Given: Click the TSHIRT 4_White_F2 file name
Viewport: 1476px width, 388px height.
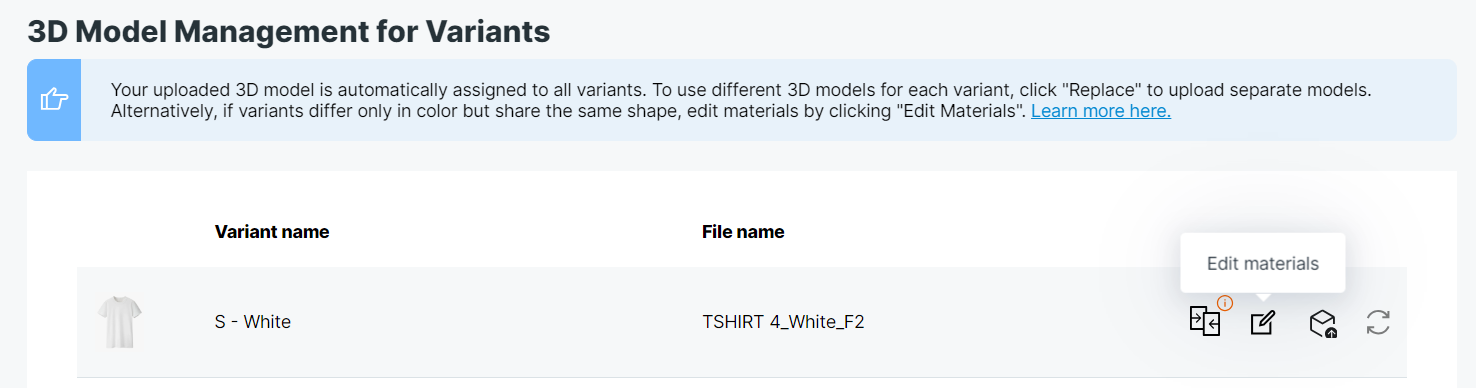Looking at the screenshot, I should click(x=783, y=322).
